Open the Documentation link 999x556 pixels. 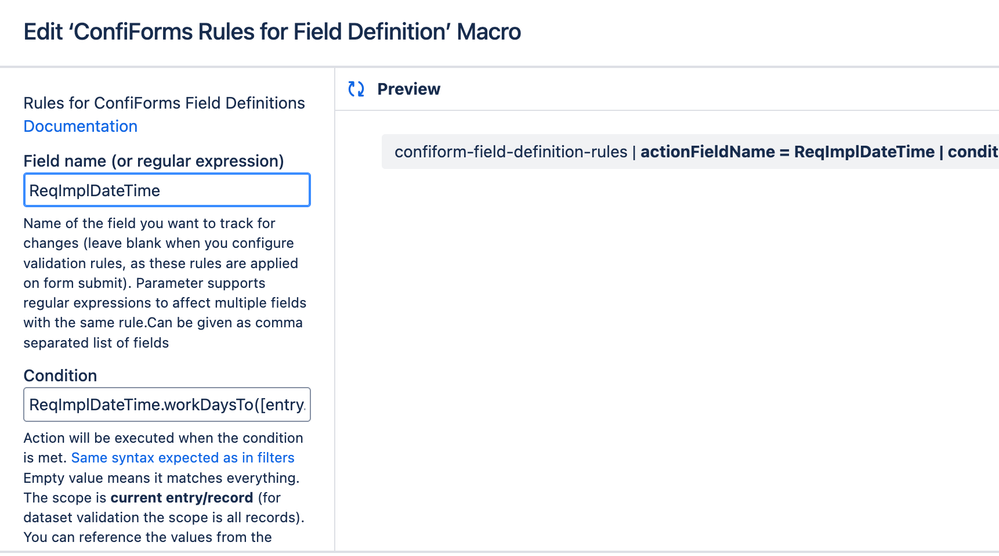(80, 126)
